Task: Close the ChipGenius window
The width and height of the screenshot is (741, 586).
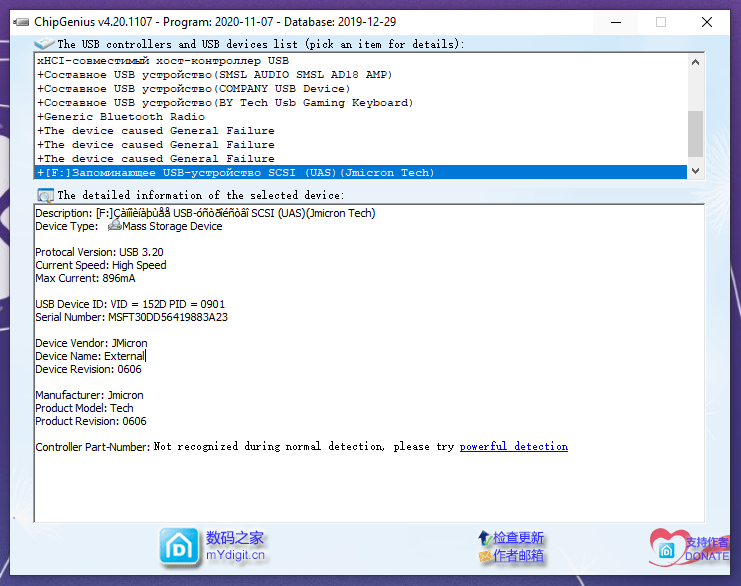Action: [x=707, y=22]
